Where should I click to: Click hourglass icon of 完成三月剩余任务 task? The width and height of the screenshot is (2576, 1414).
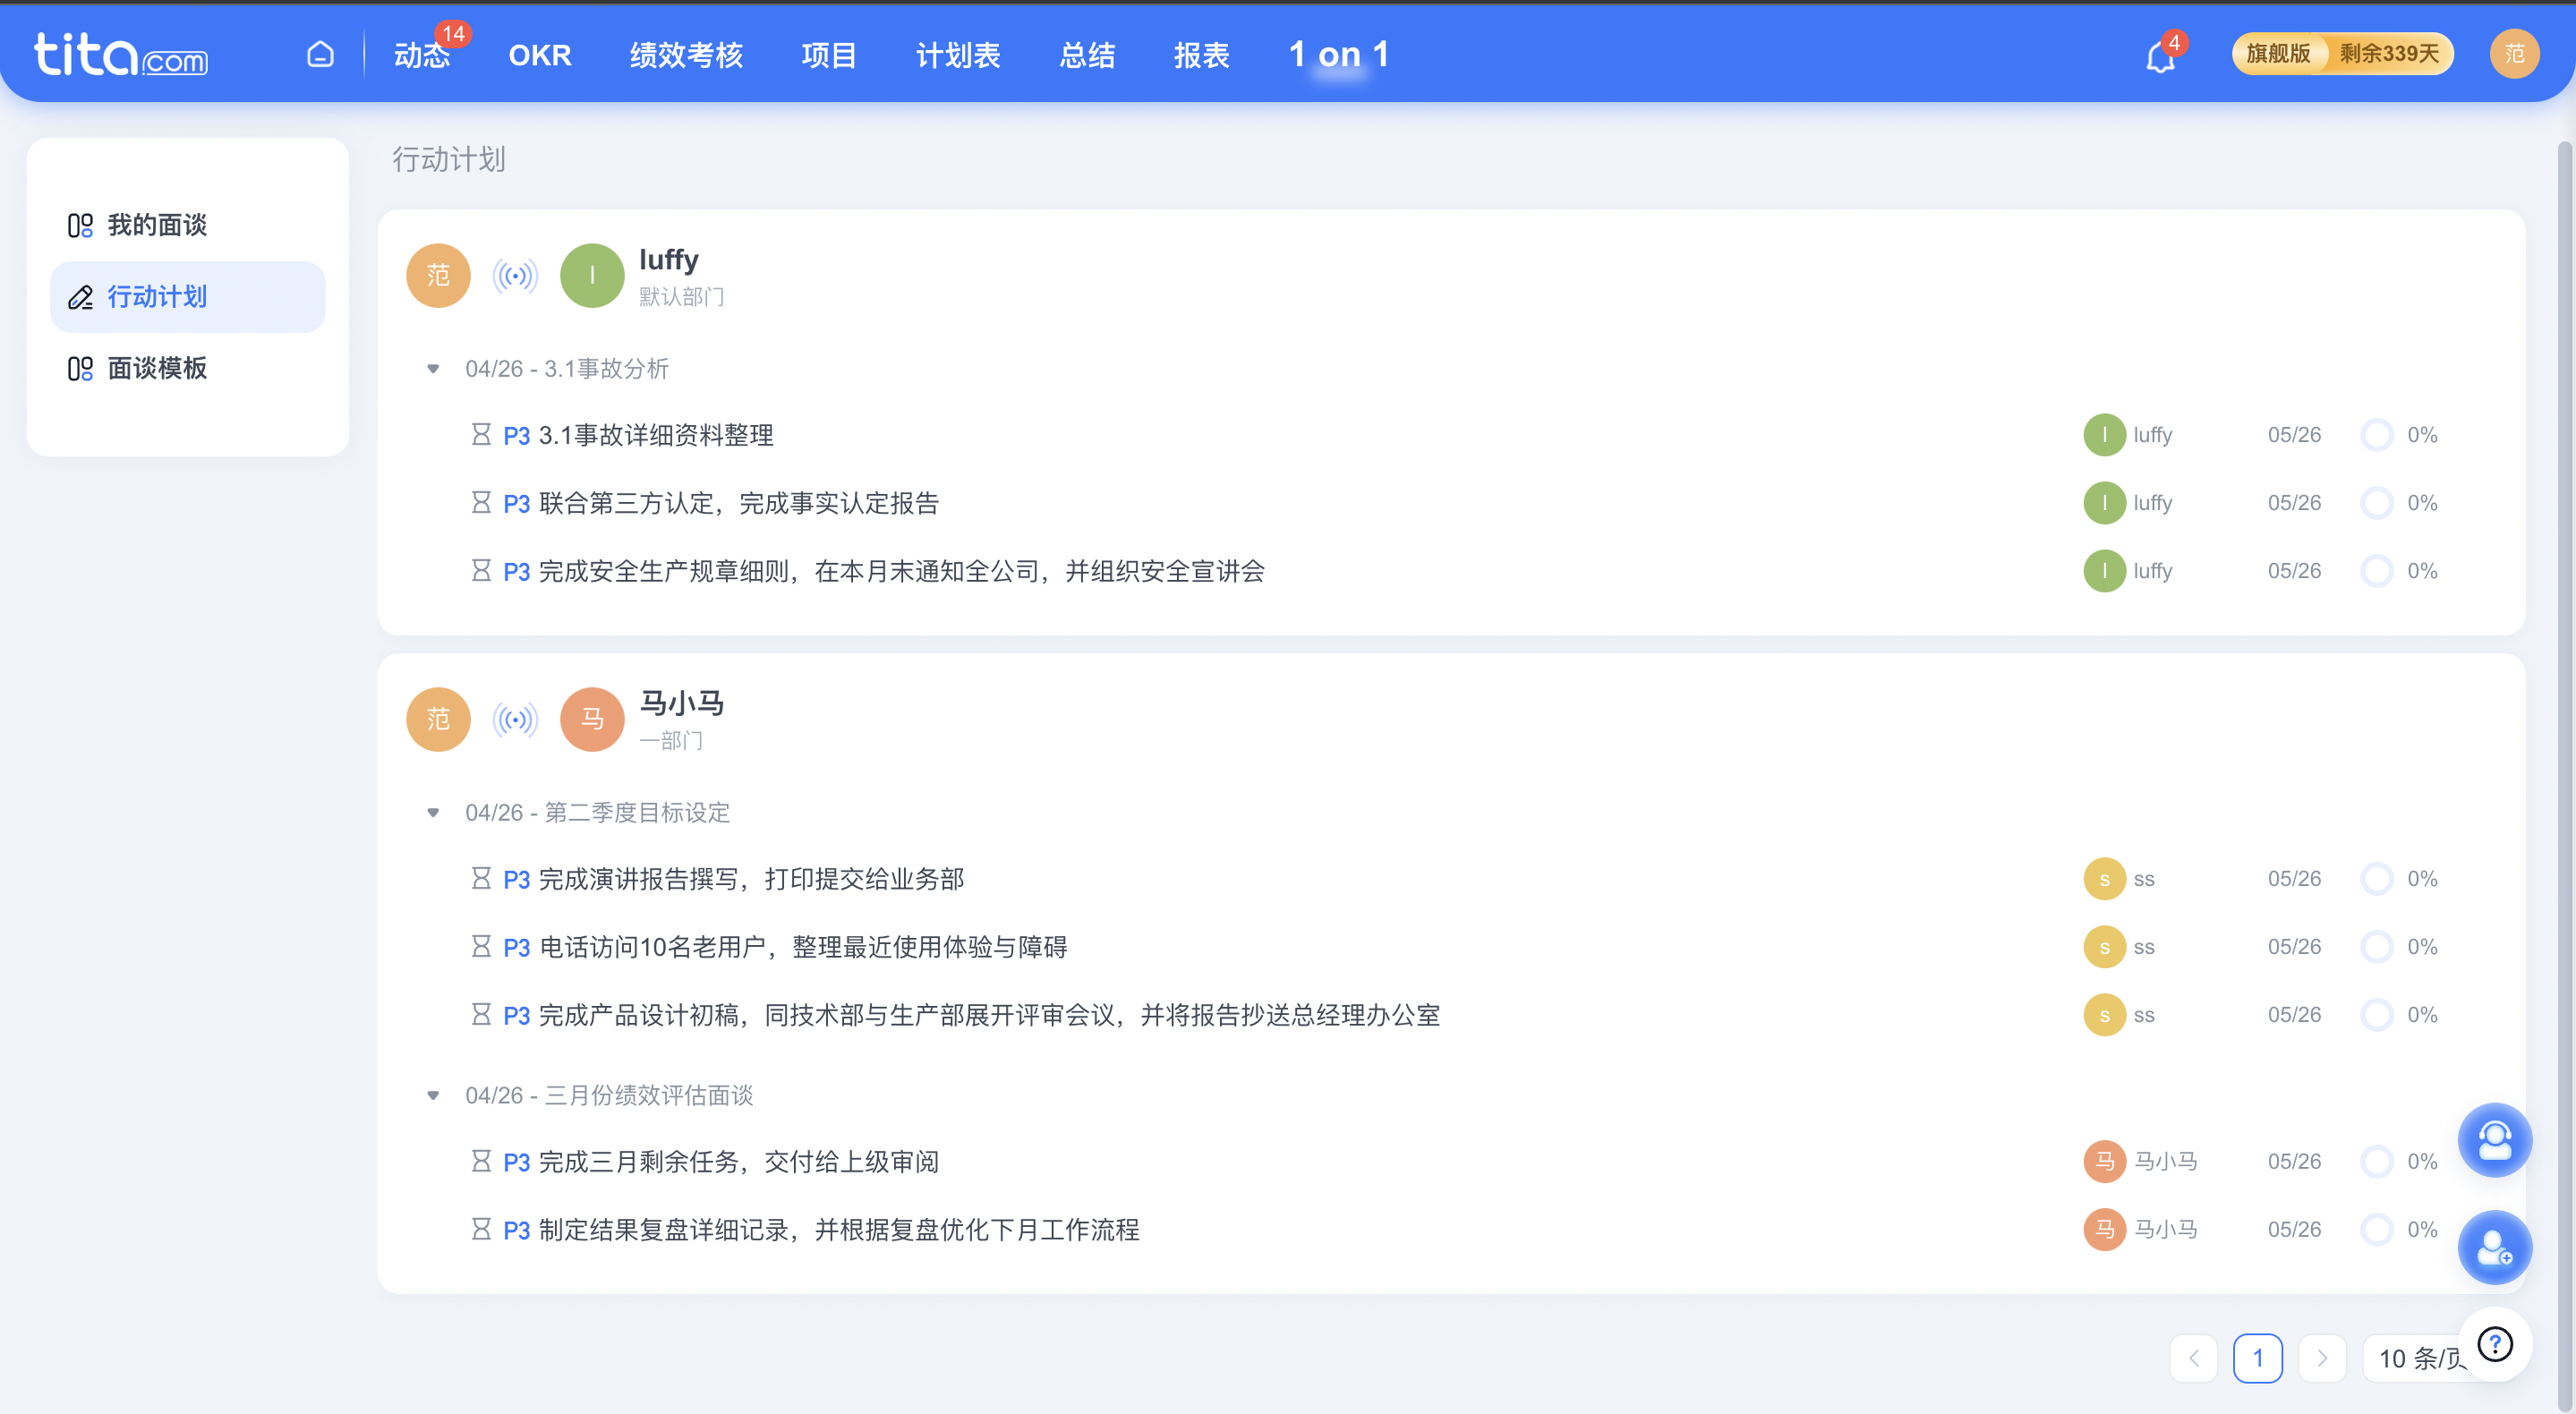(481, 1161)
